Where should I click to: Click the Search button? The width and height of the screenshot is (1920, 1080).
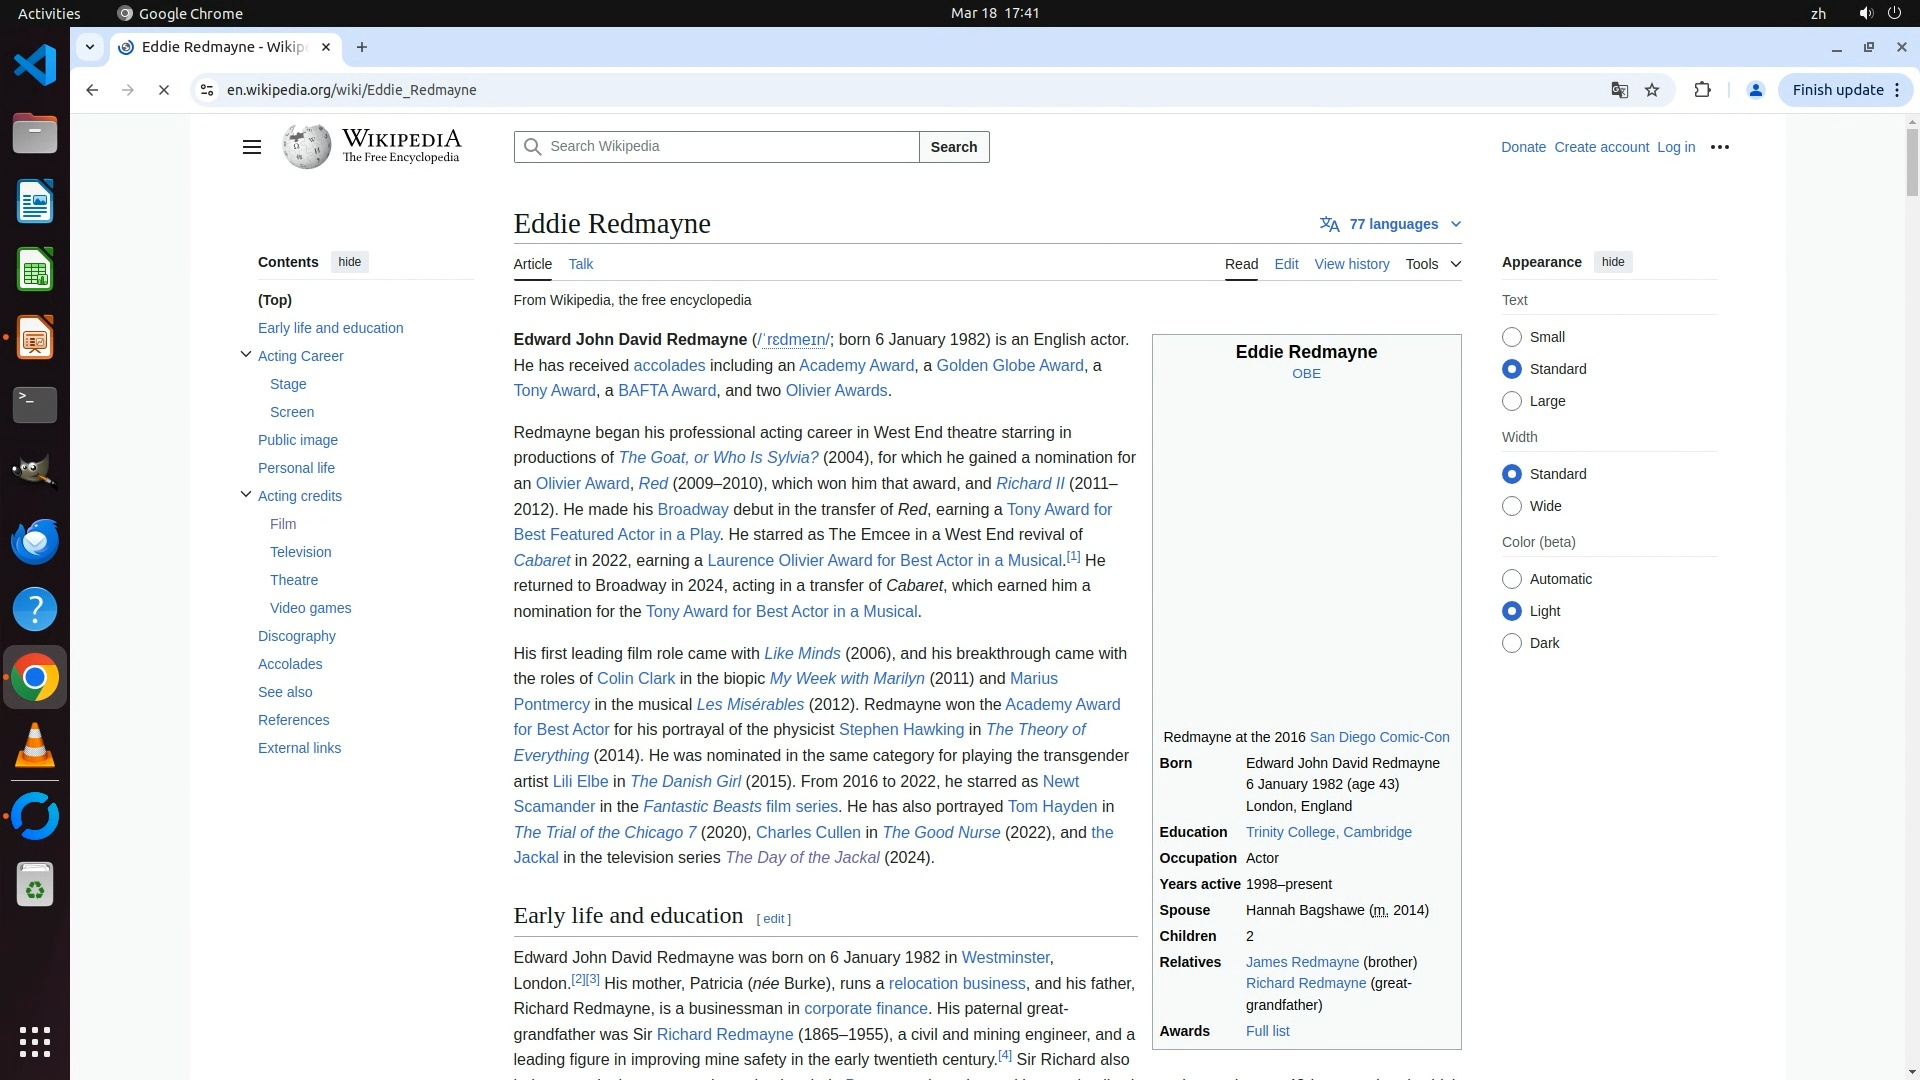(953, 147)
